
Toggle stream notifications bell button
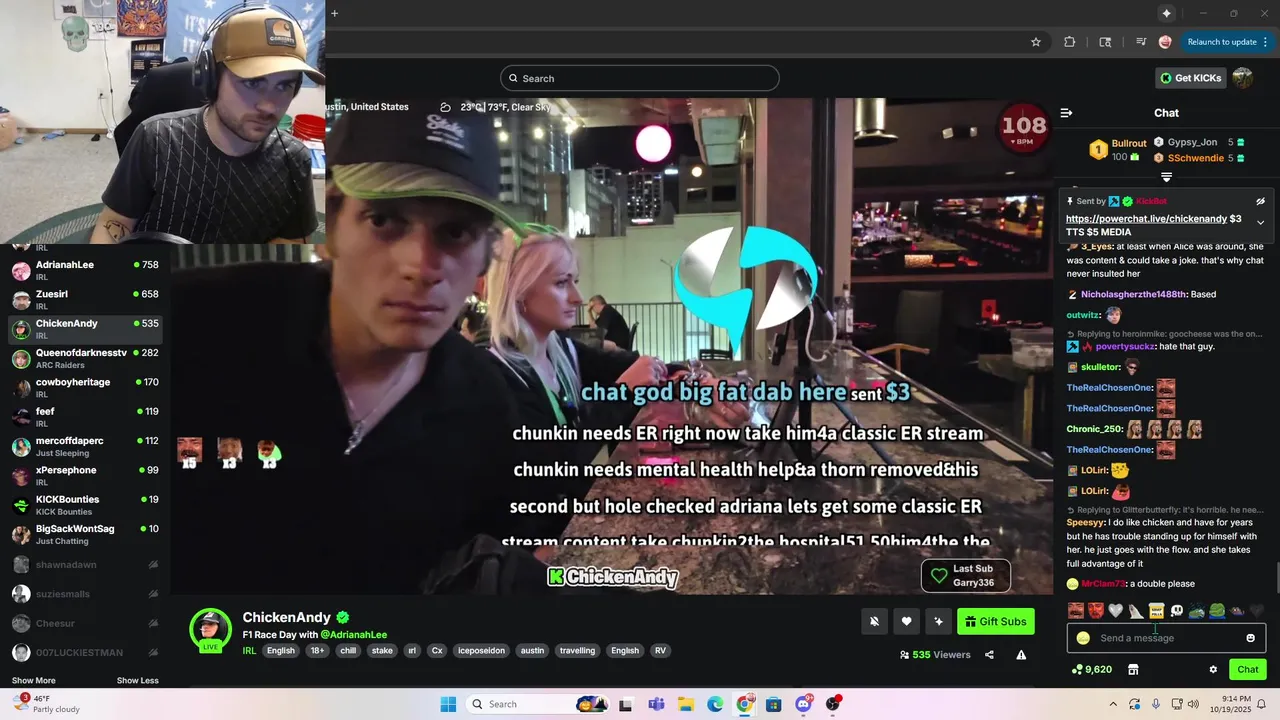point(874,621)
